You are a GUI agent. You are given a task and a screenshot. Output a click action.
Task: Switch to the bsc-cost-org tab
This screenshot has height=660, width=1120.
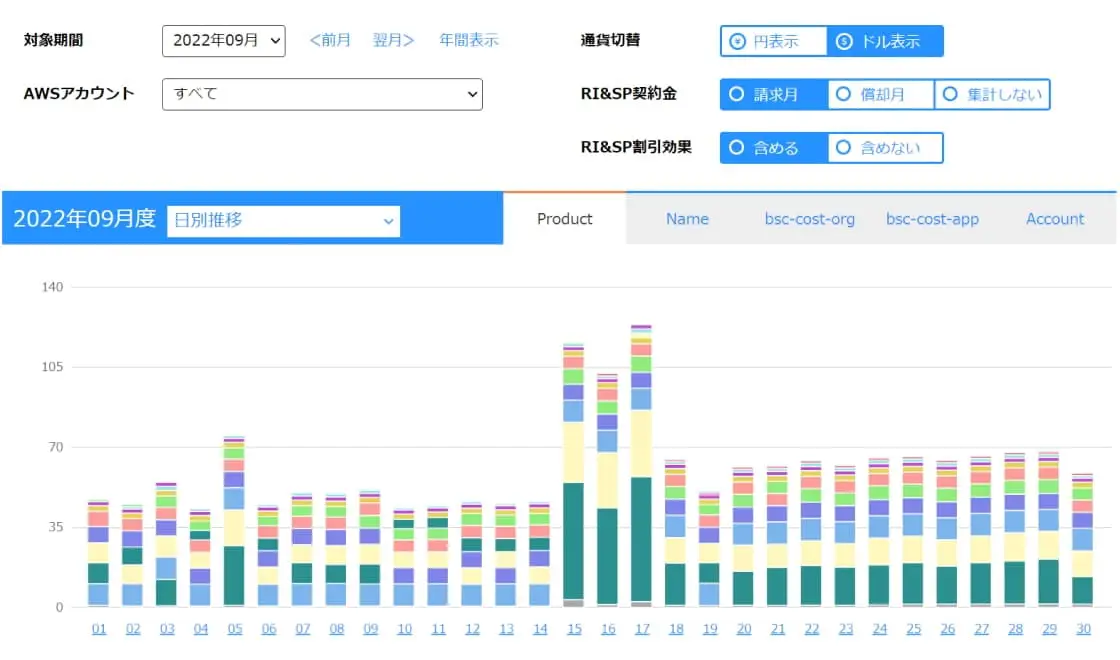point(809,219)
